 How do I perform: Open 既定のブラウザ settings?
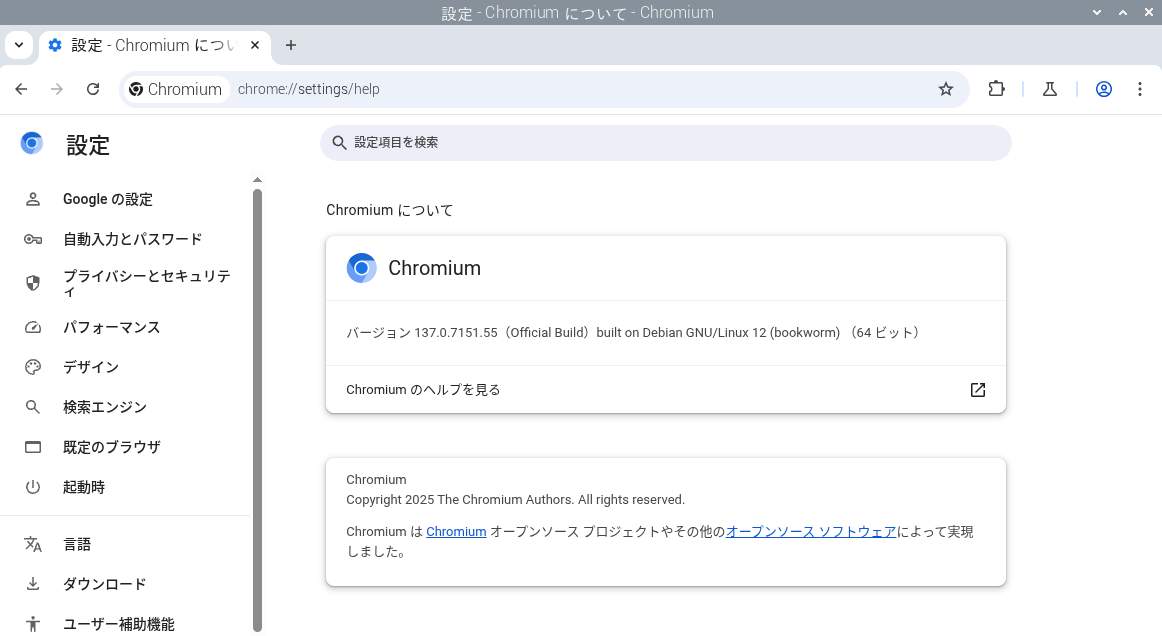pyautogui.click(x=126, y=448)
